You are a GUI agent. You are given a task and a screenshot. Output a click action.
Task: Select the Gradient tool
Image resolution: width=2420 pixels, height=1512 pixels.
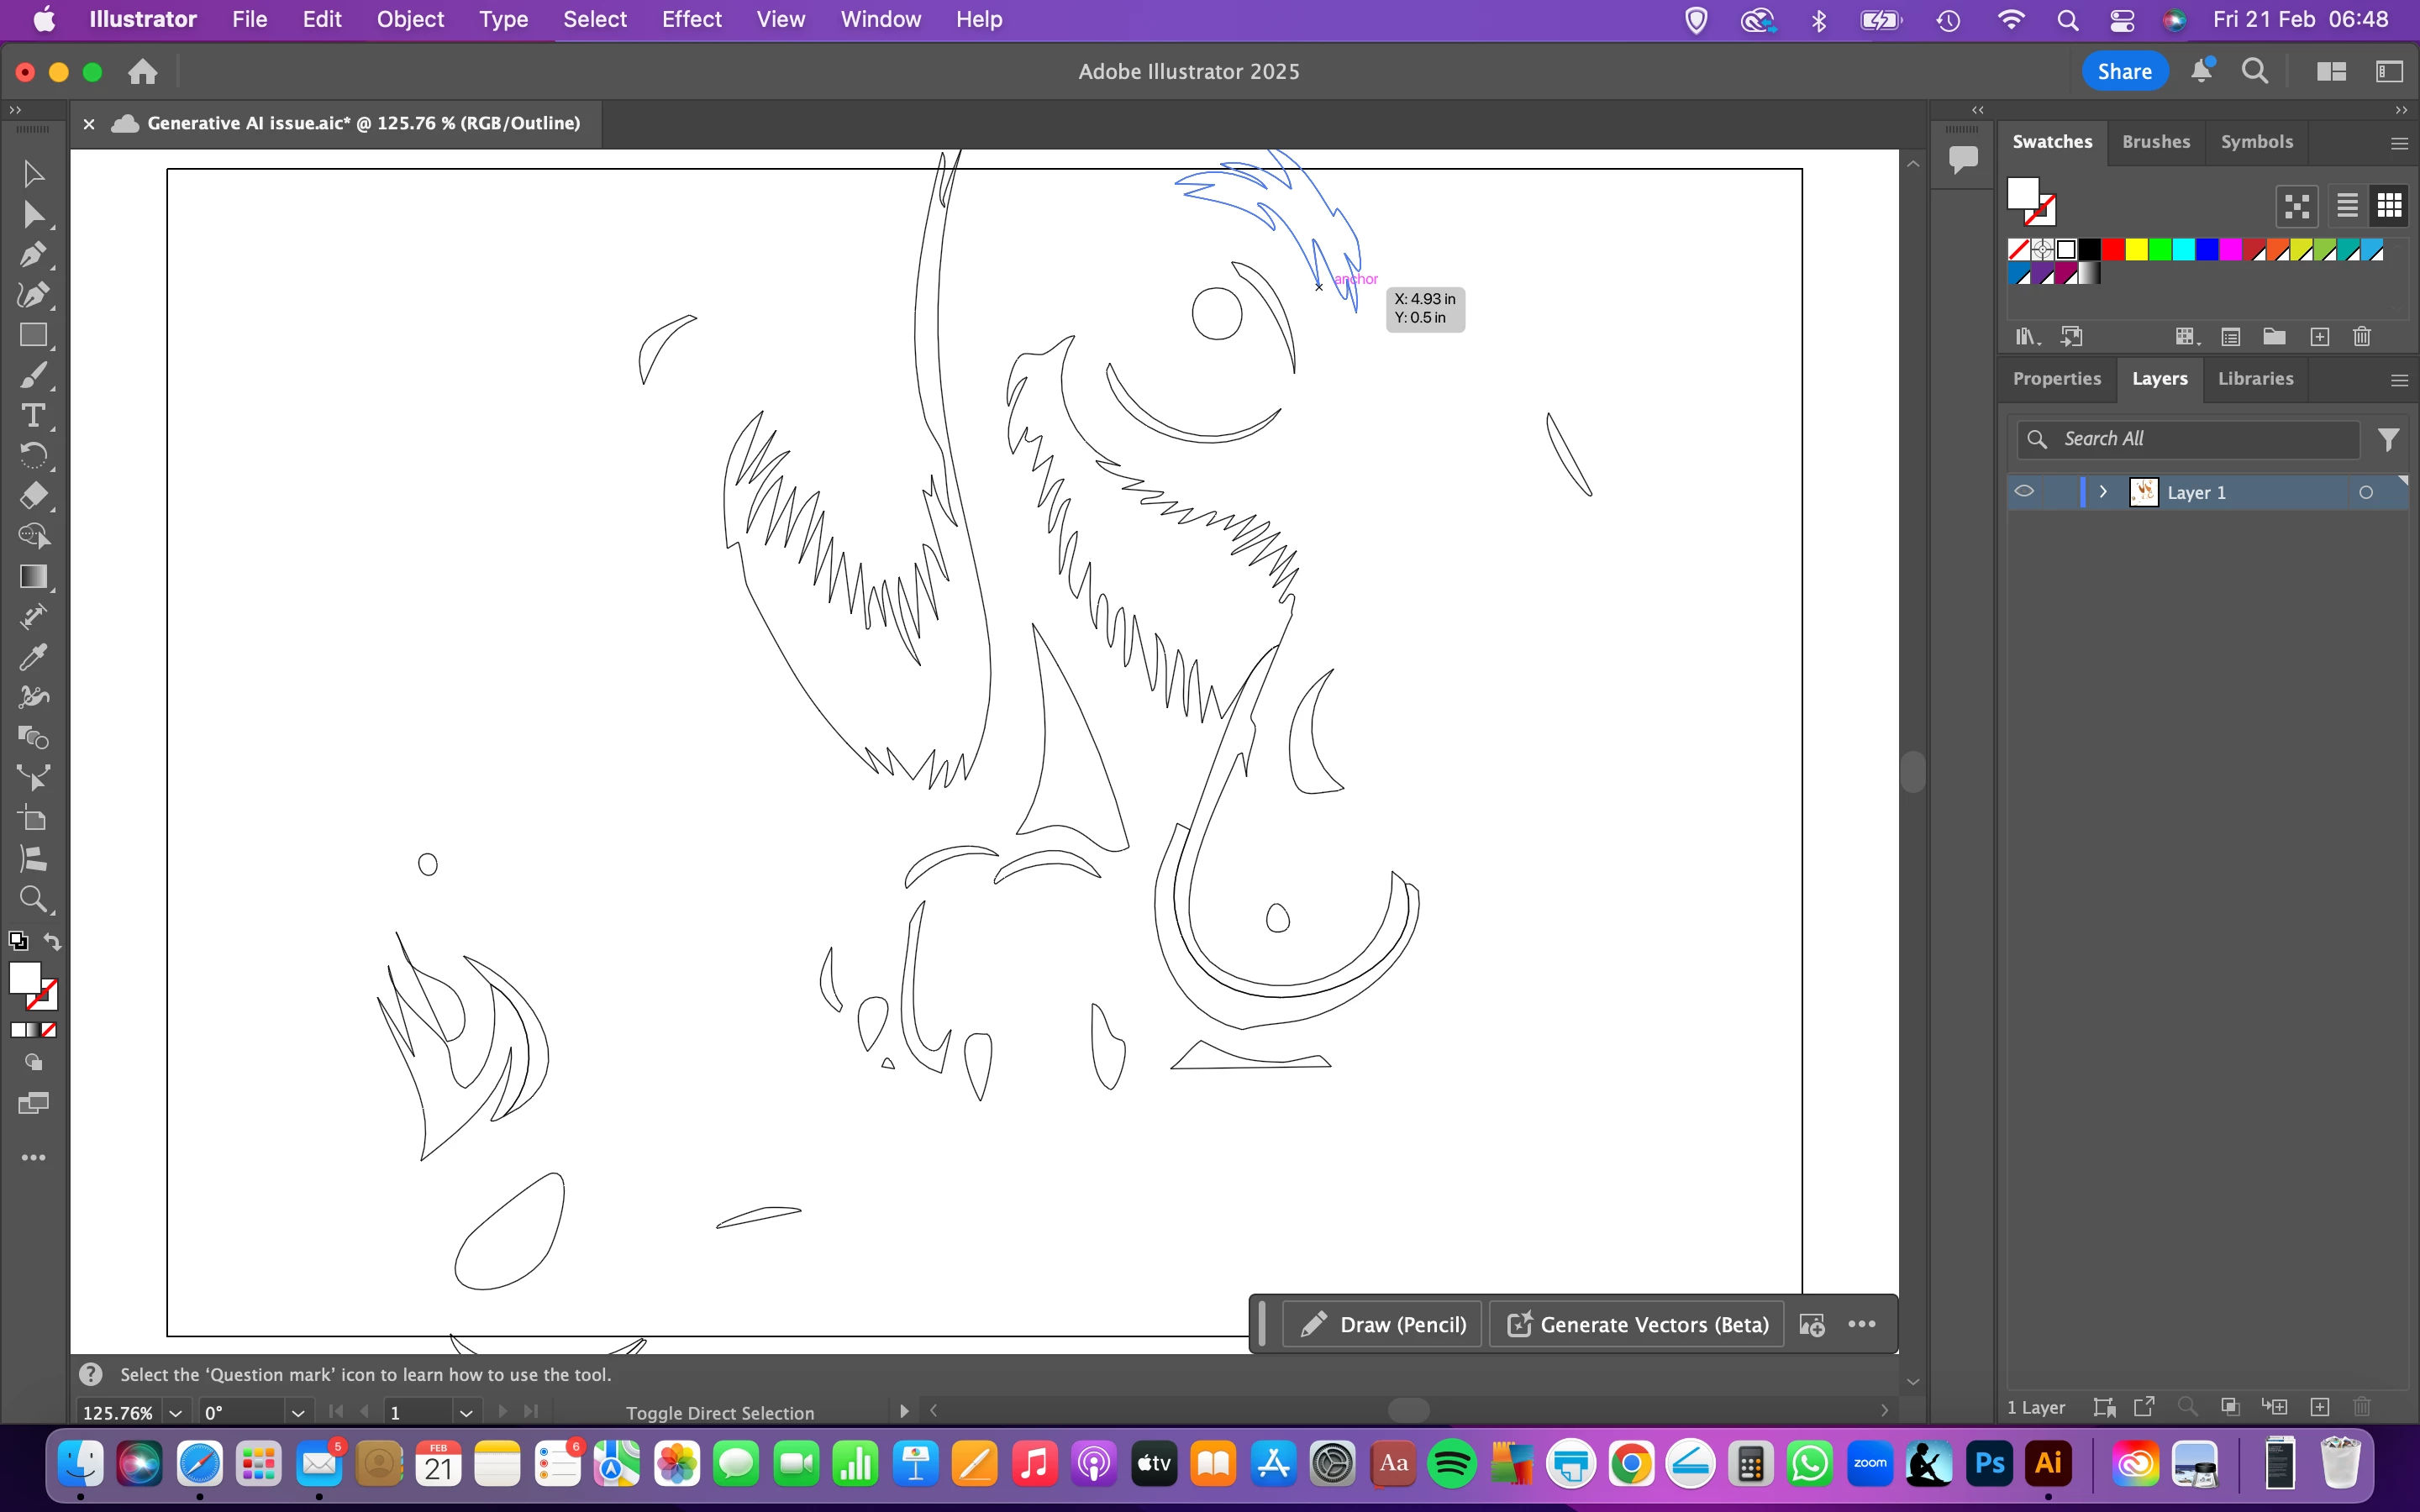[x=32, y=577]
